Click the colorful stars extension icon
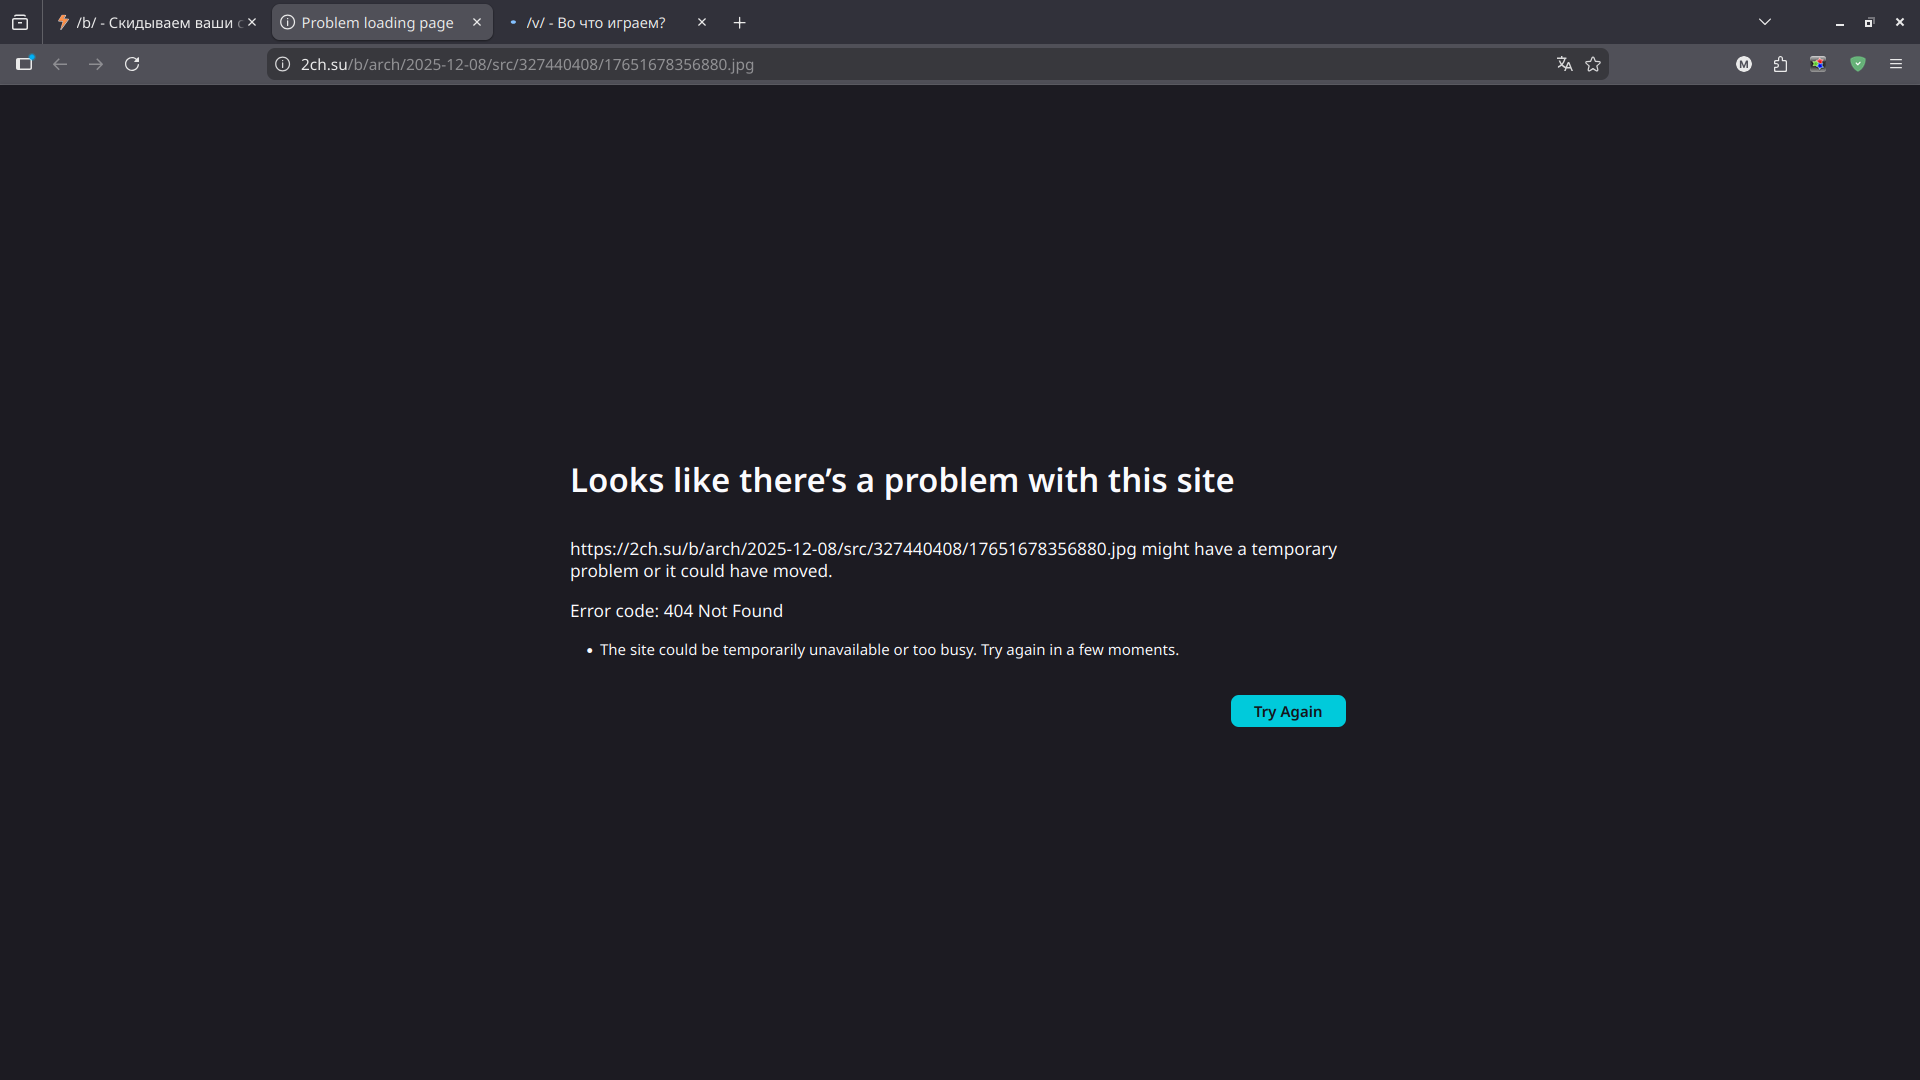Image resolution: width=1920 pixels, height=1080 pixels. [1818, 64]
